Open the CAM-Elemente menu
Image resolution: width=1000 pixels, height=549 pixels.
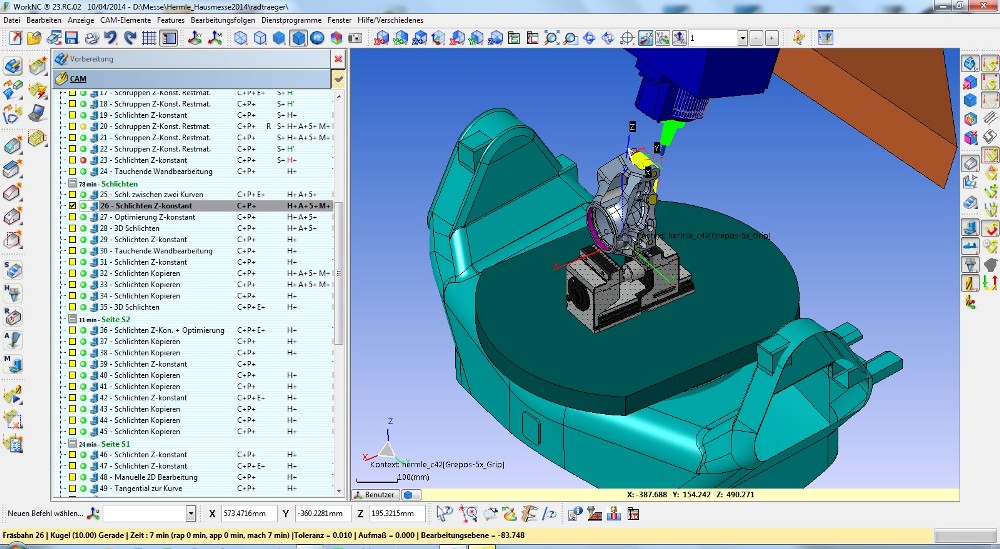tap(126, 20)
